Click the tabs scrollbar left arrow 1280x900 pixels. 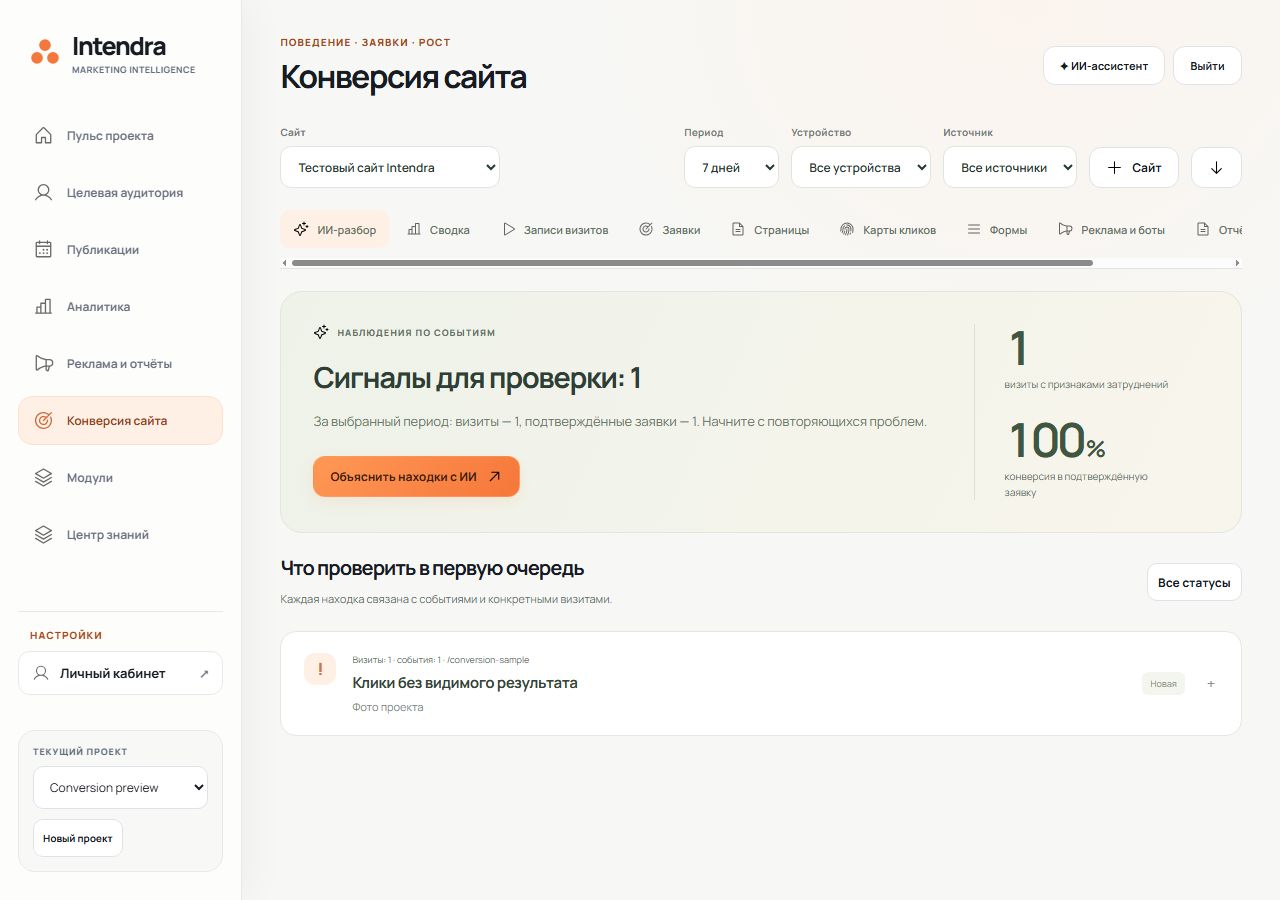point(285,263)
